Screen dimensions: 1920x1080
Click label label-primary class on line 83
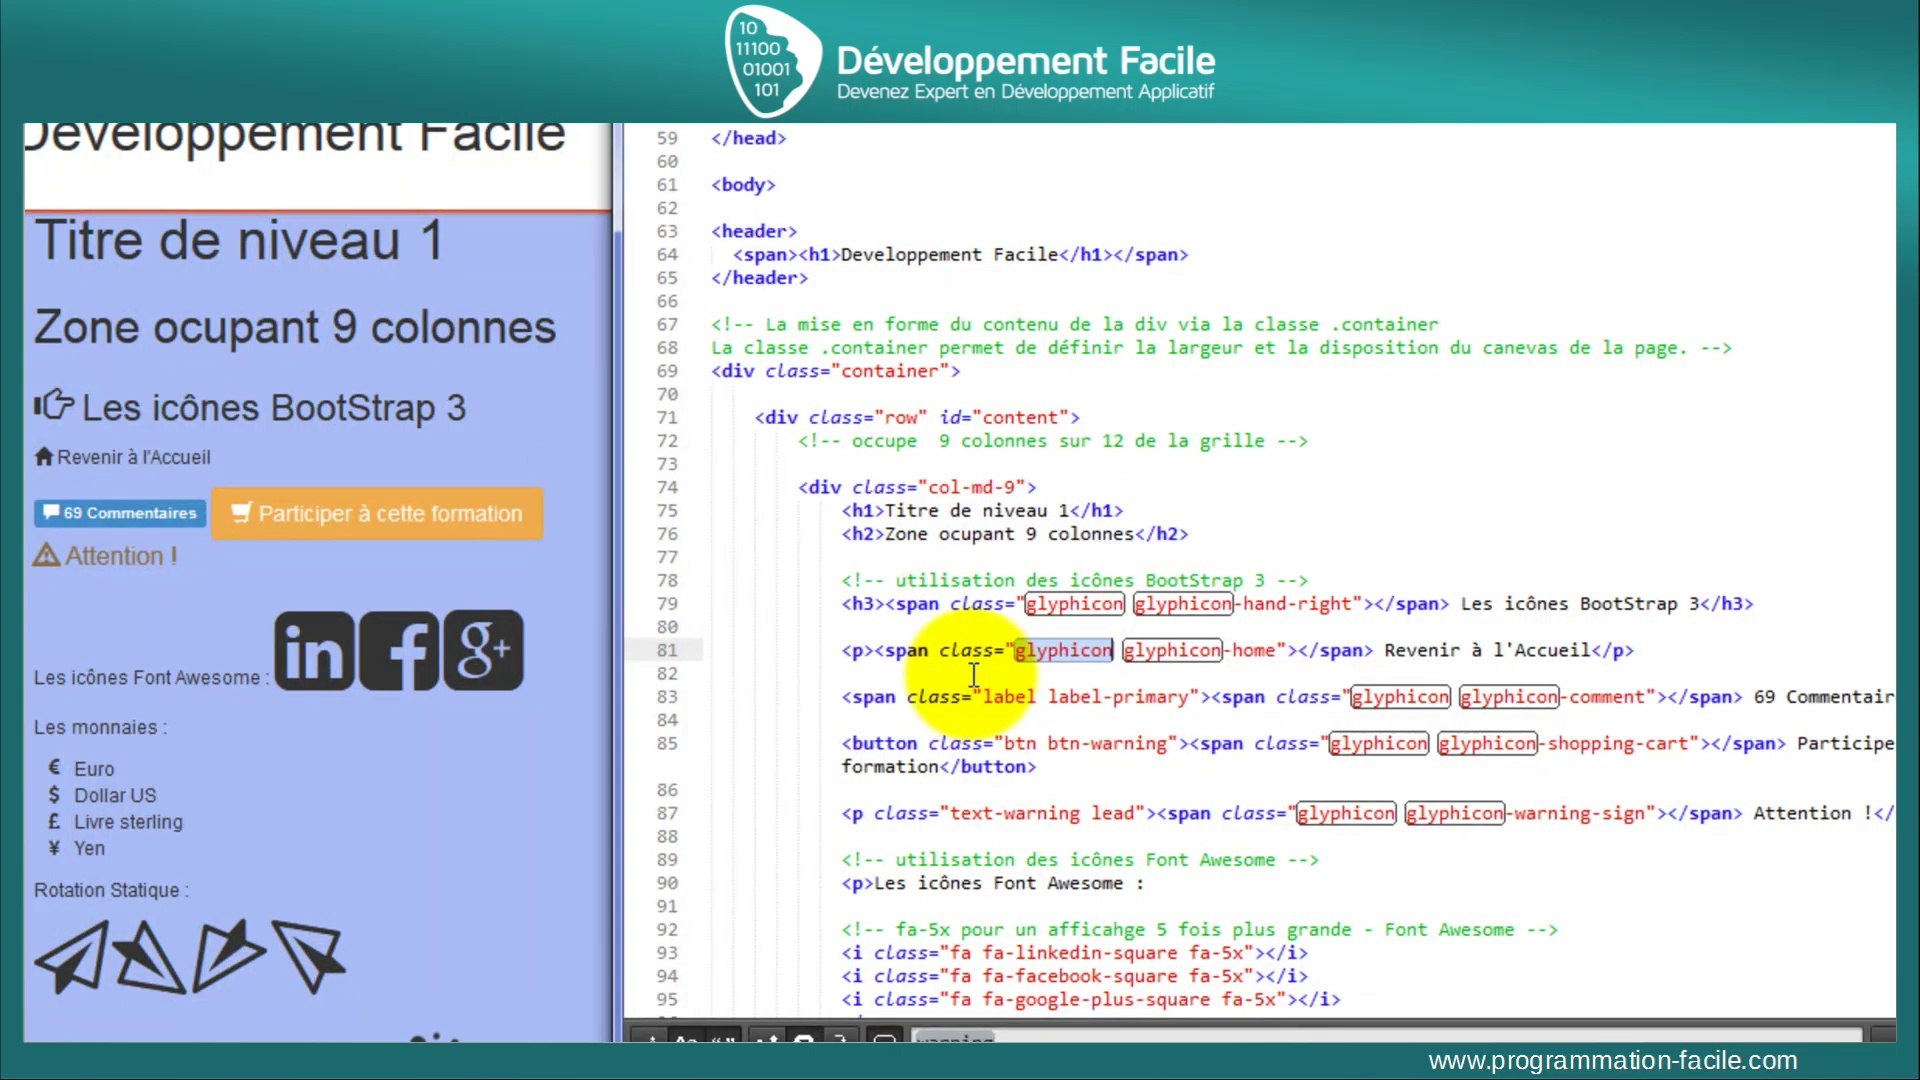click(1085, 697)
